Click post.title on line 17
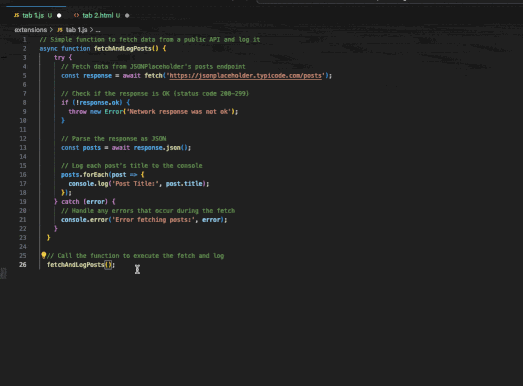This screenshot has width=523, height=386. (184, 184)
